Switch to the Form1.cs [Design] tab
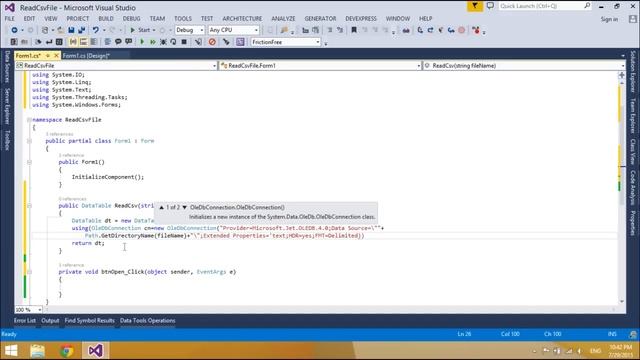The height and width of the screenshot is (360, 640). click(87, 56)
